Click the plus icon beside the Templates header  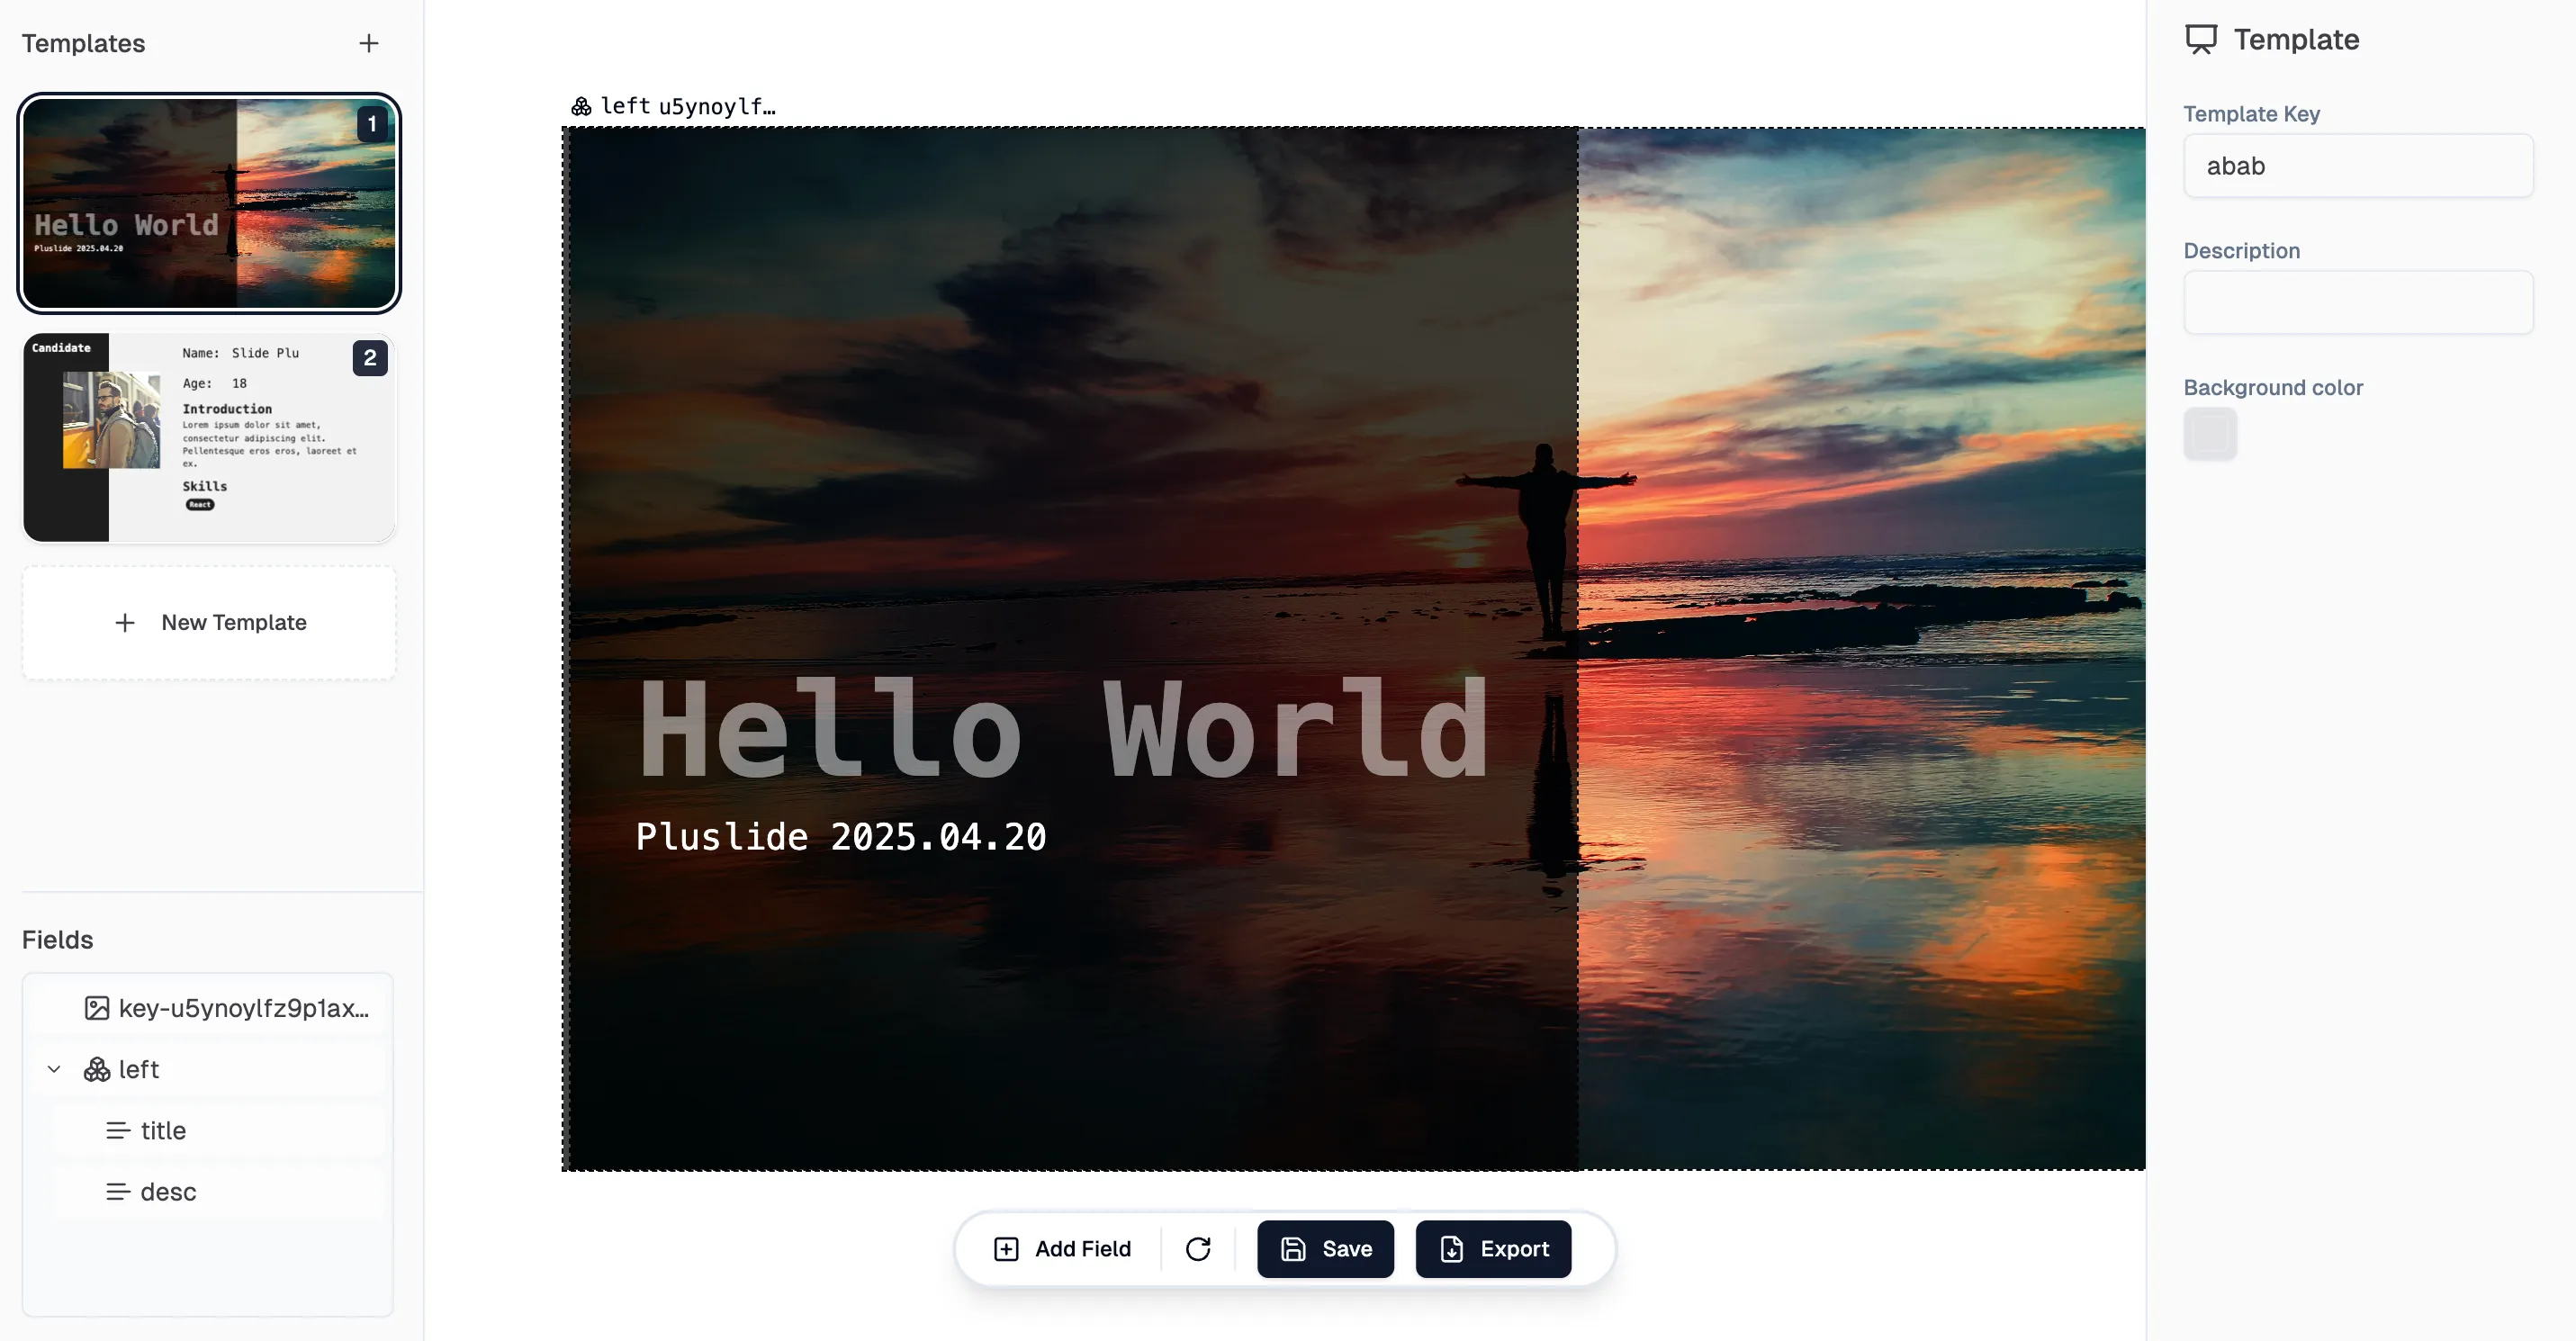[368, 43]
